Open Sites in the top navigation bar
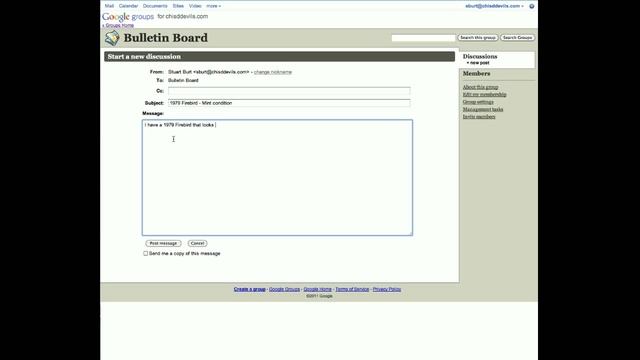Screen dimensions: 640x360 click(x=178, y=6)
